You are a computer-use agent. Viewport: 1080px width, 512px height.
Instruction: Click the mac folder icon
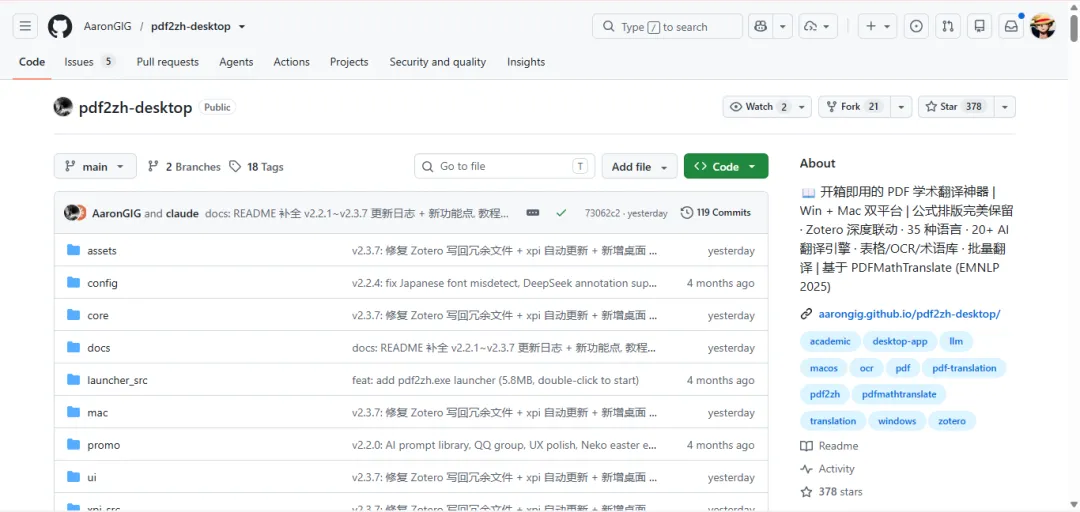coord(74,413)
